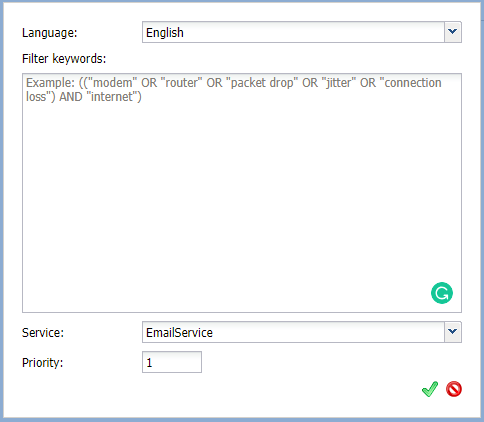Click the Priority label

coord(42,363)
